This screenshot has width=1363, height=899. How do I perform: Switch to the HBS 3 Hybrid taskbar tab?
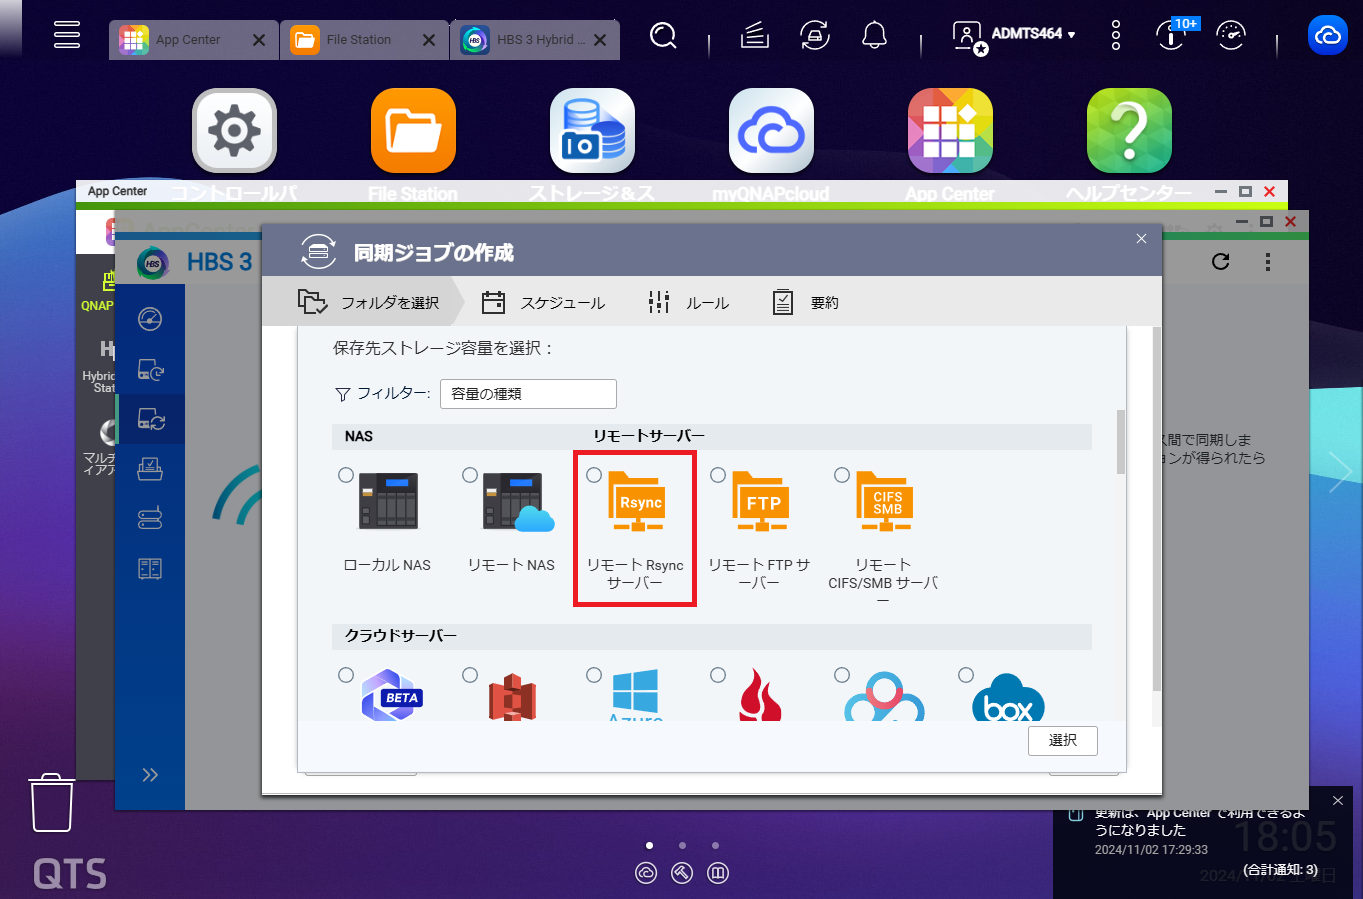coord(535,40)
